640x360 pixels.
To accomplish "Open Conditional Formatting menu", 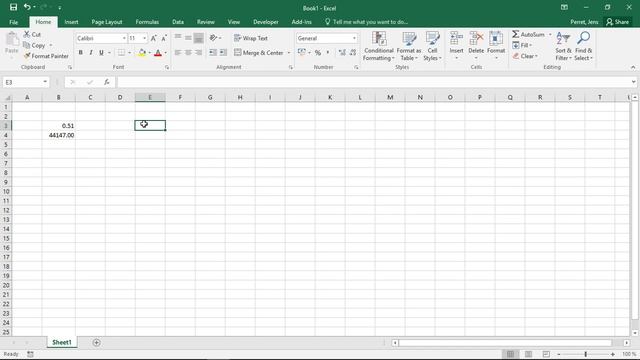I will pyautogui.click(x=379, y=46).
